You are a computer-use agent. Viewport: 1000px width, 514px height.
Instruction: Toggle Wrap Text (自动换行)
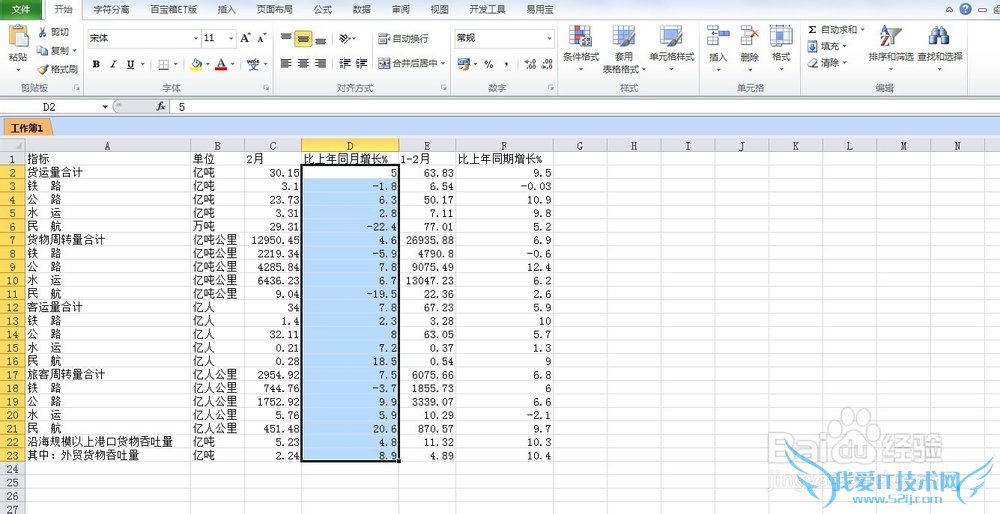[403, 39]
